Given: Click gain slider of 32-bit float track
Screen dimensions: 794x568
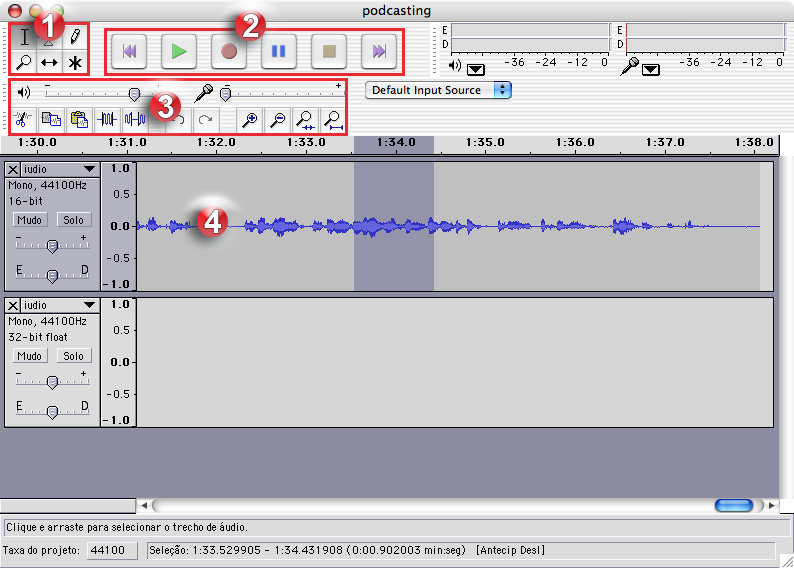Looking at the screenshot, I should [x=52, y=382].
